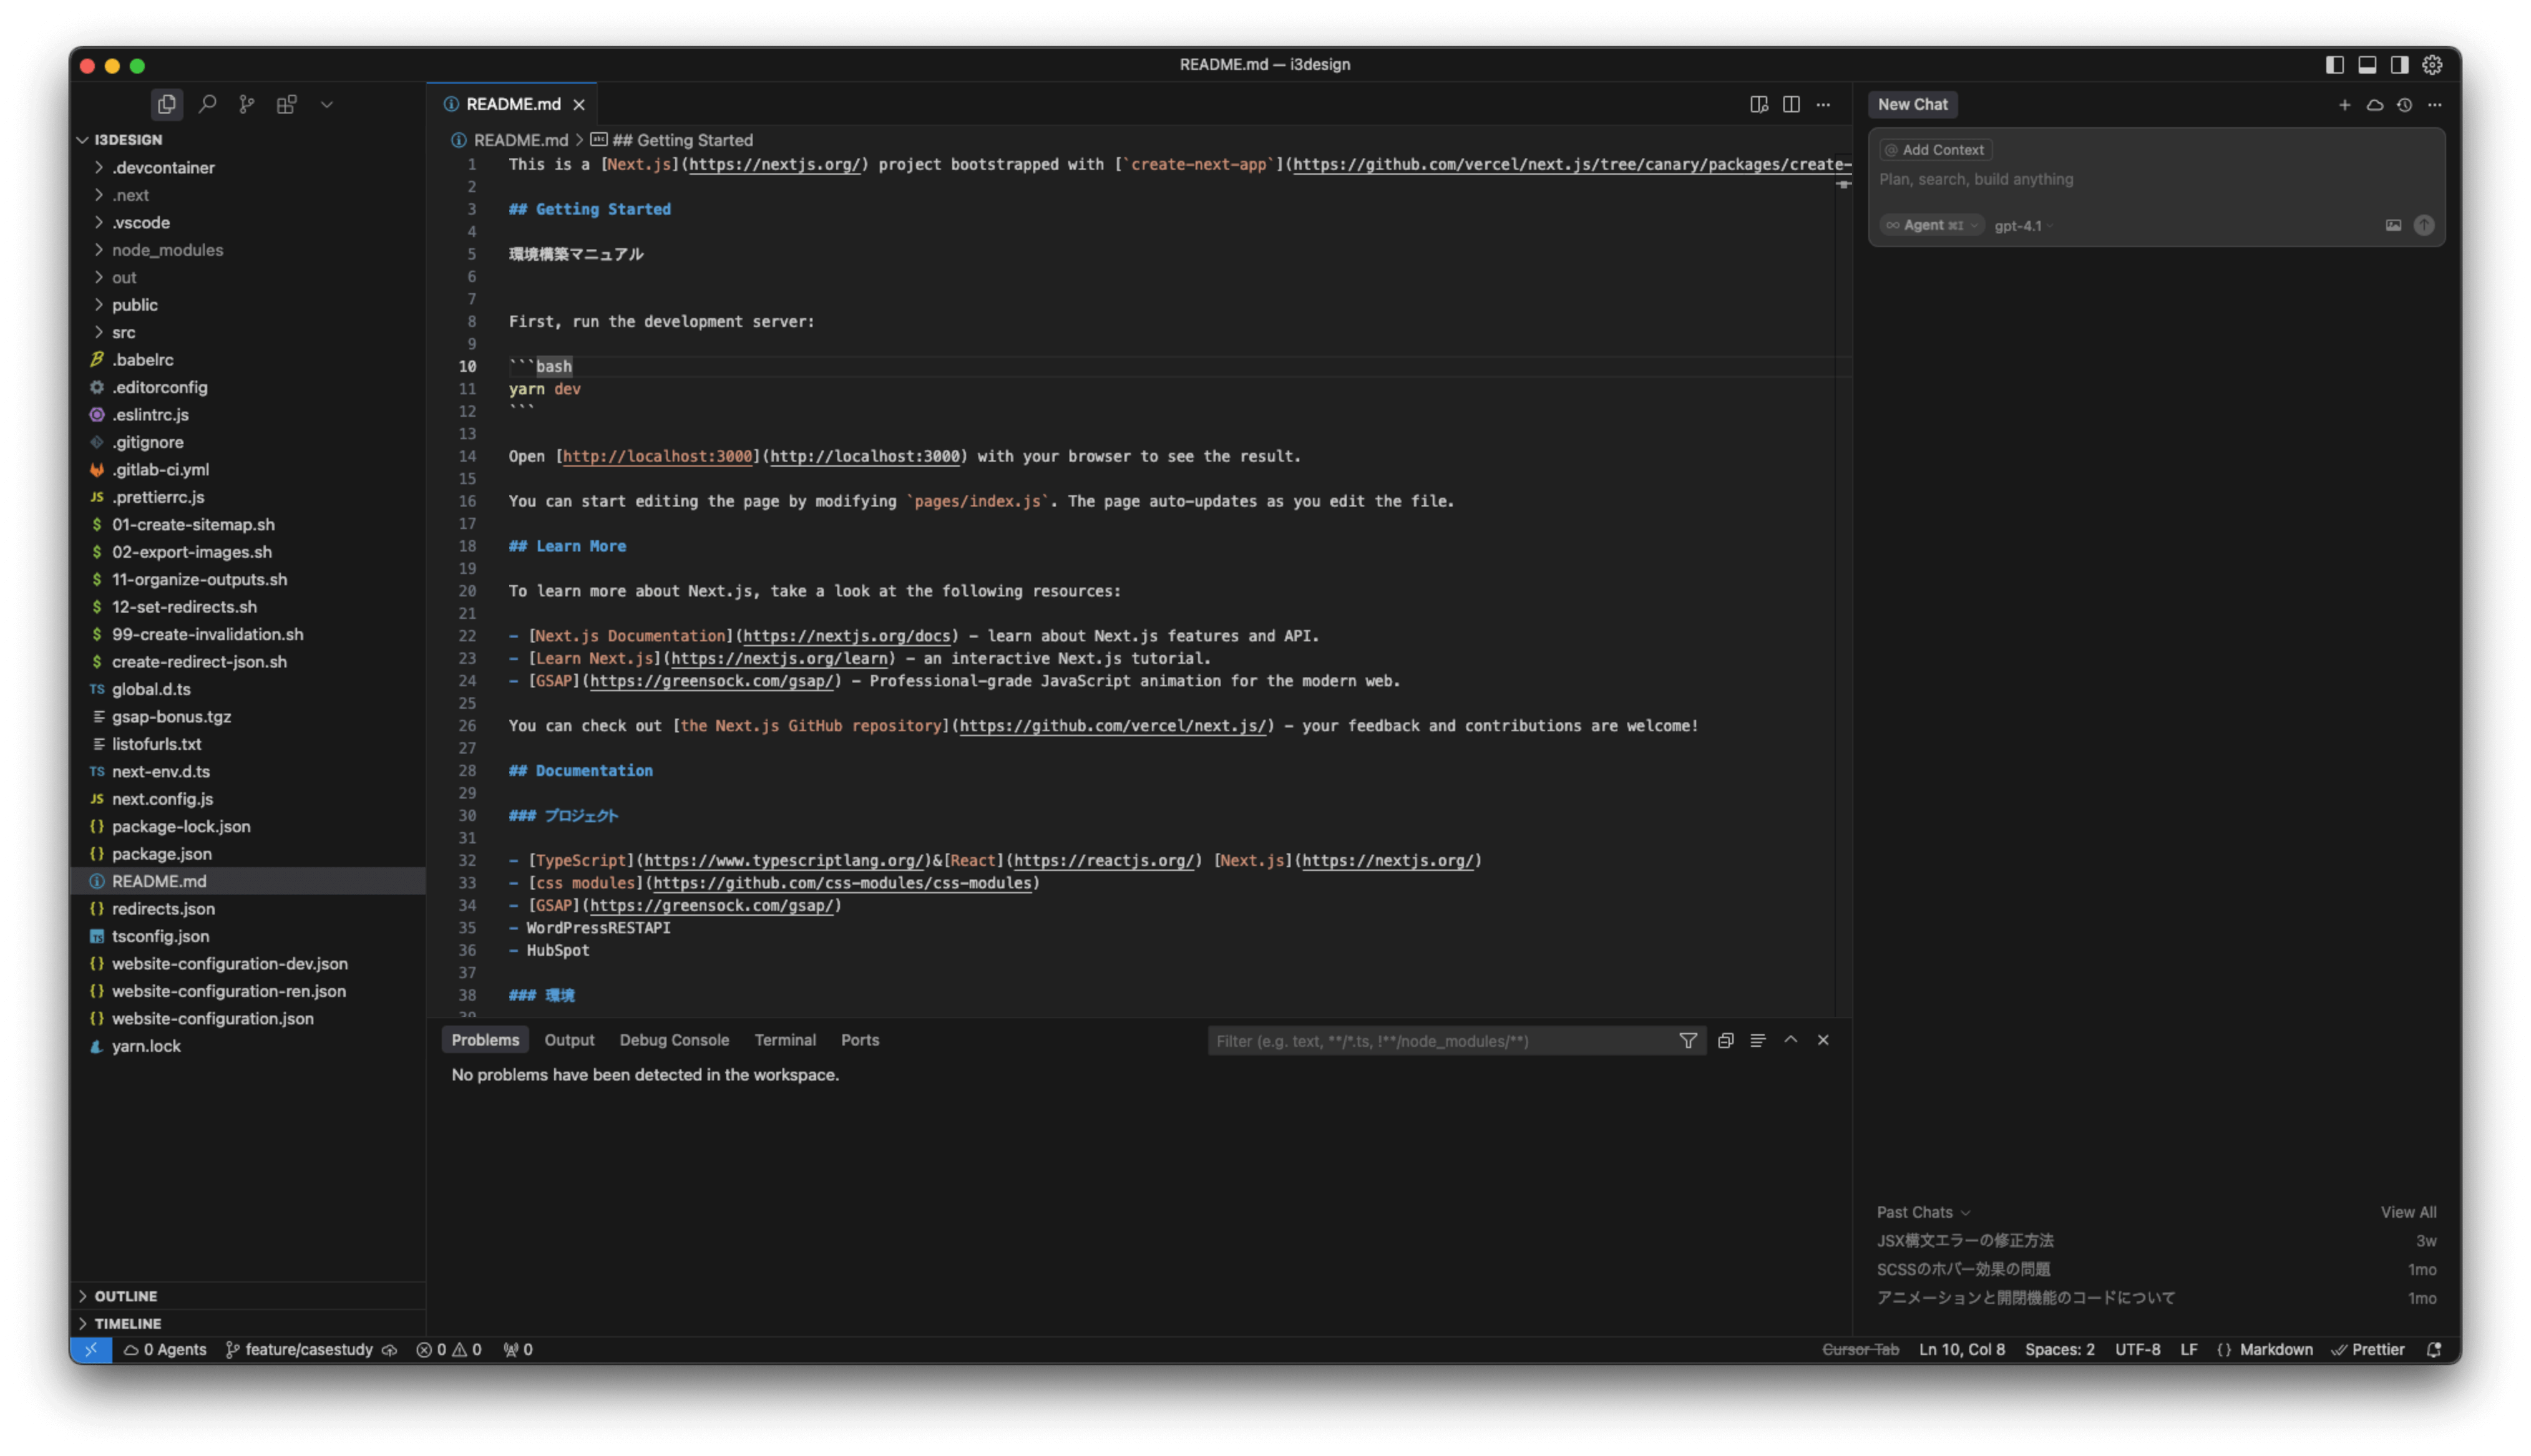Image resolution: width=2531 pixels, height=1456 pixels.
Task: Show chat history clock icon
Action: pyautogui.click(x=2404, y=105)
